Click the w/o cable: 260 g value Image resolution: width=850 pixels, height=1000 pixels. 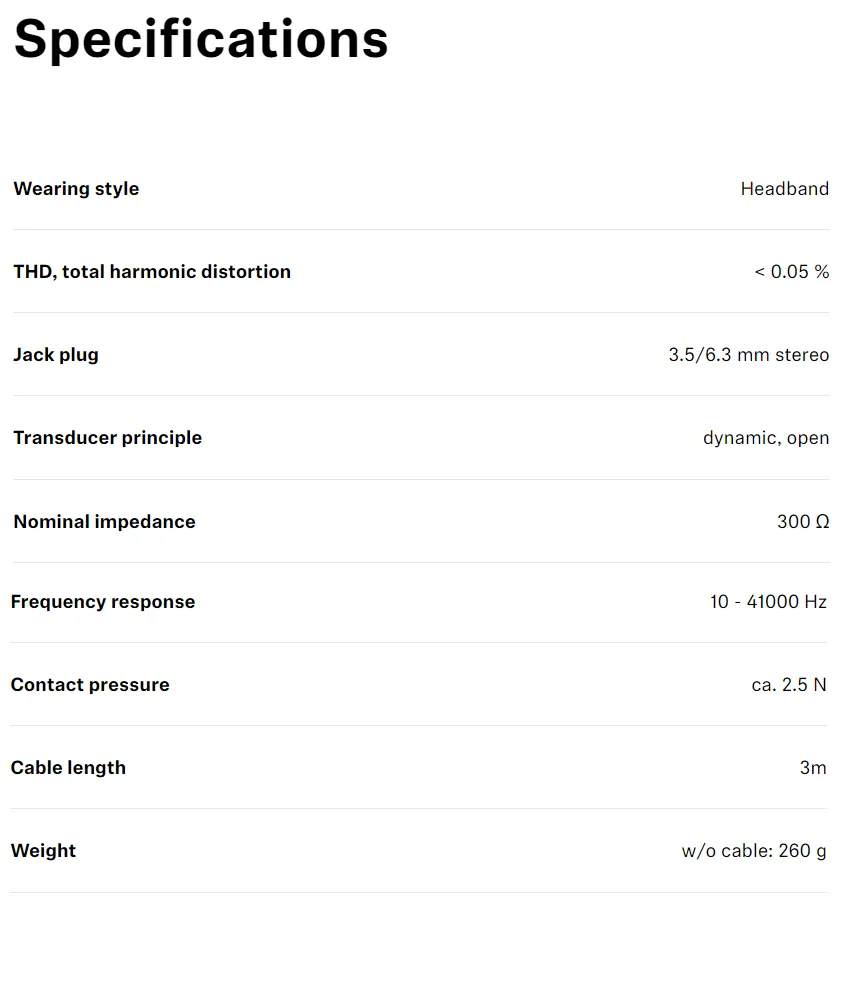[754, 851]
